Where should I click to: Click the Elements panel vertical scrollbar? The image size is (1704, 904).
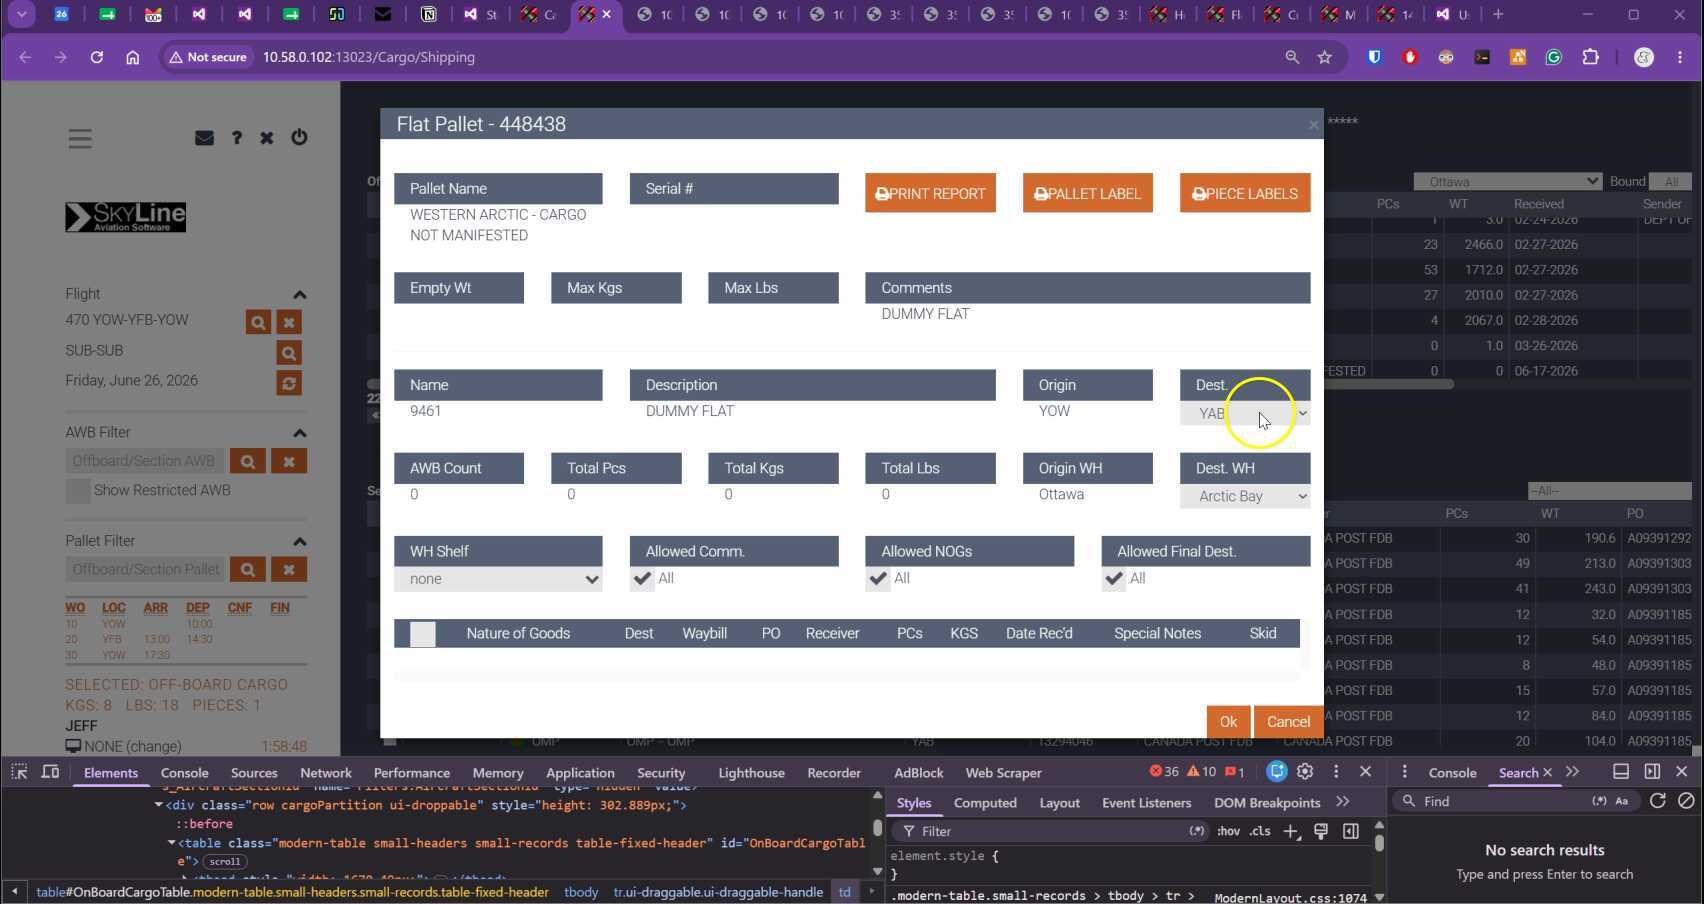point(877,828)
